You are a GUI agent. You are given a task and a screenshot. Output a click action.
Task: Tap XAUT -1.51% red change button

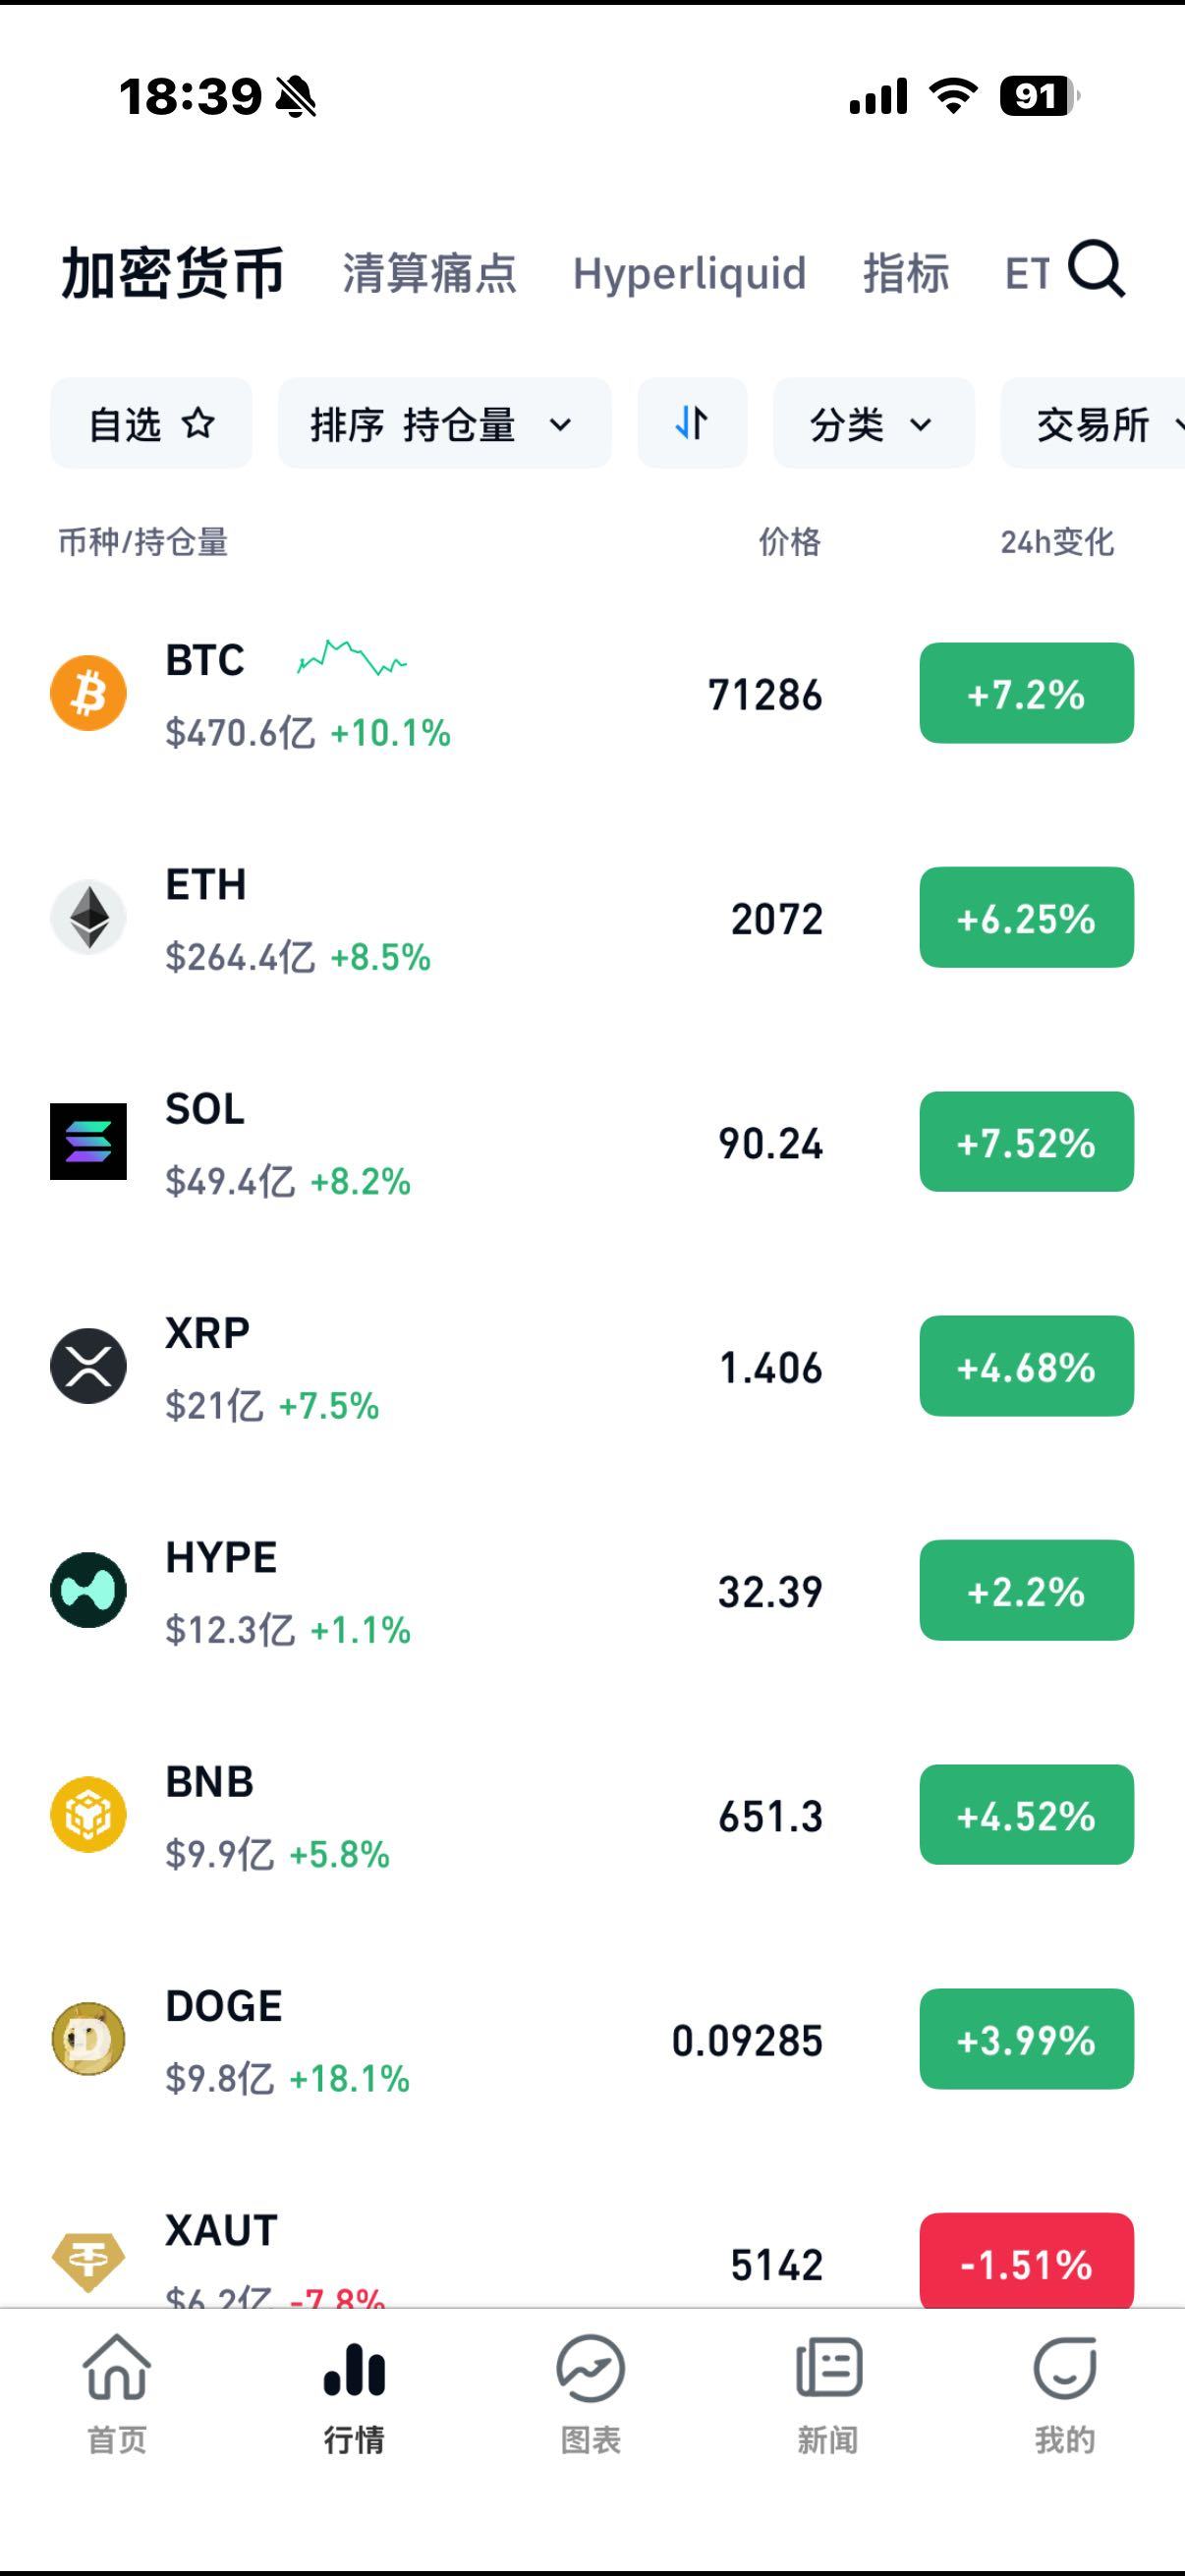(x=1026, y=2264)
